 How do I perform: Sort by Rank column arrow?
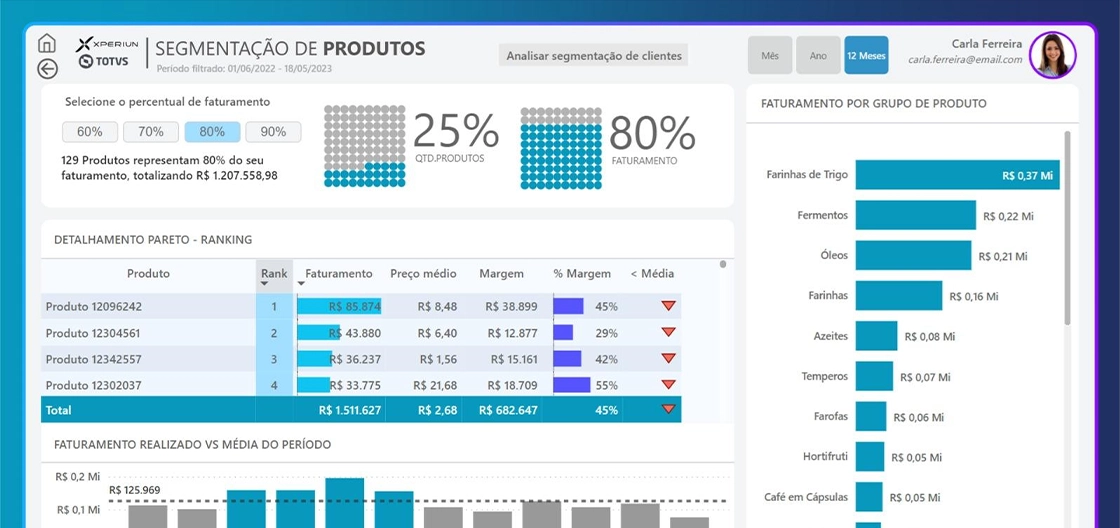(264, 284)
